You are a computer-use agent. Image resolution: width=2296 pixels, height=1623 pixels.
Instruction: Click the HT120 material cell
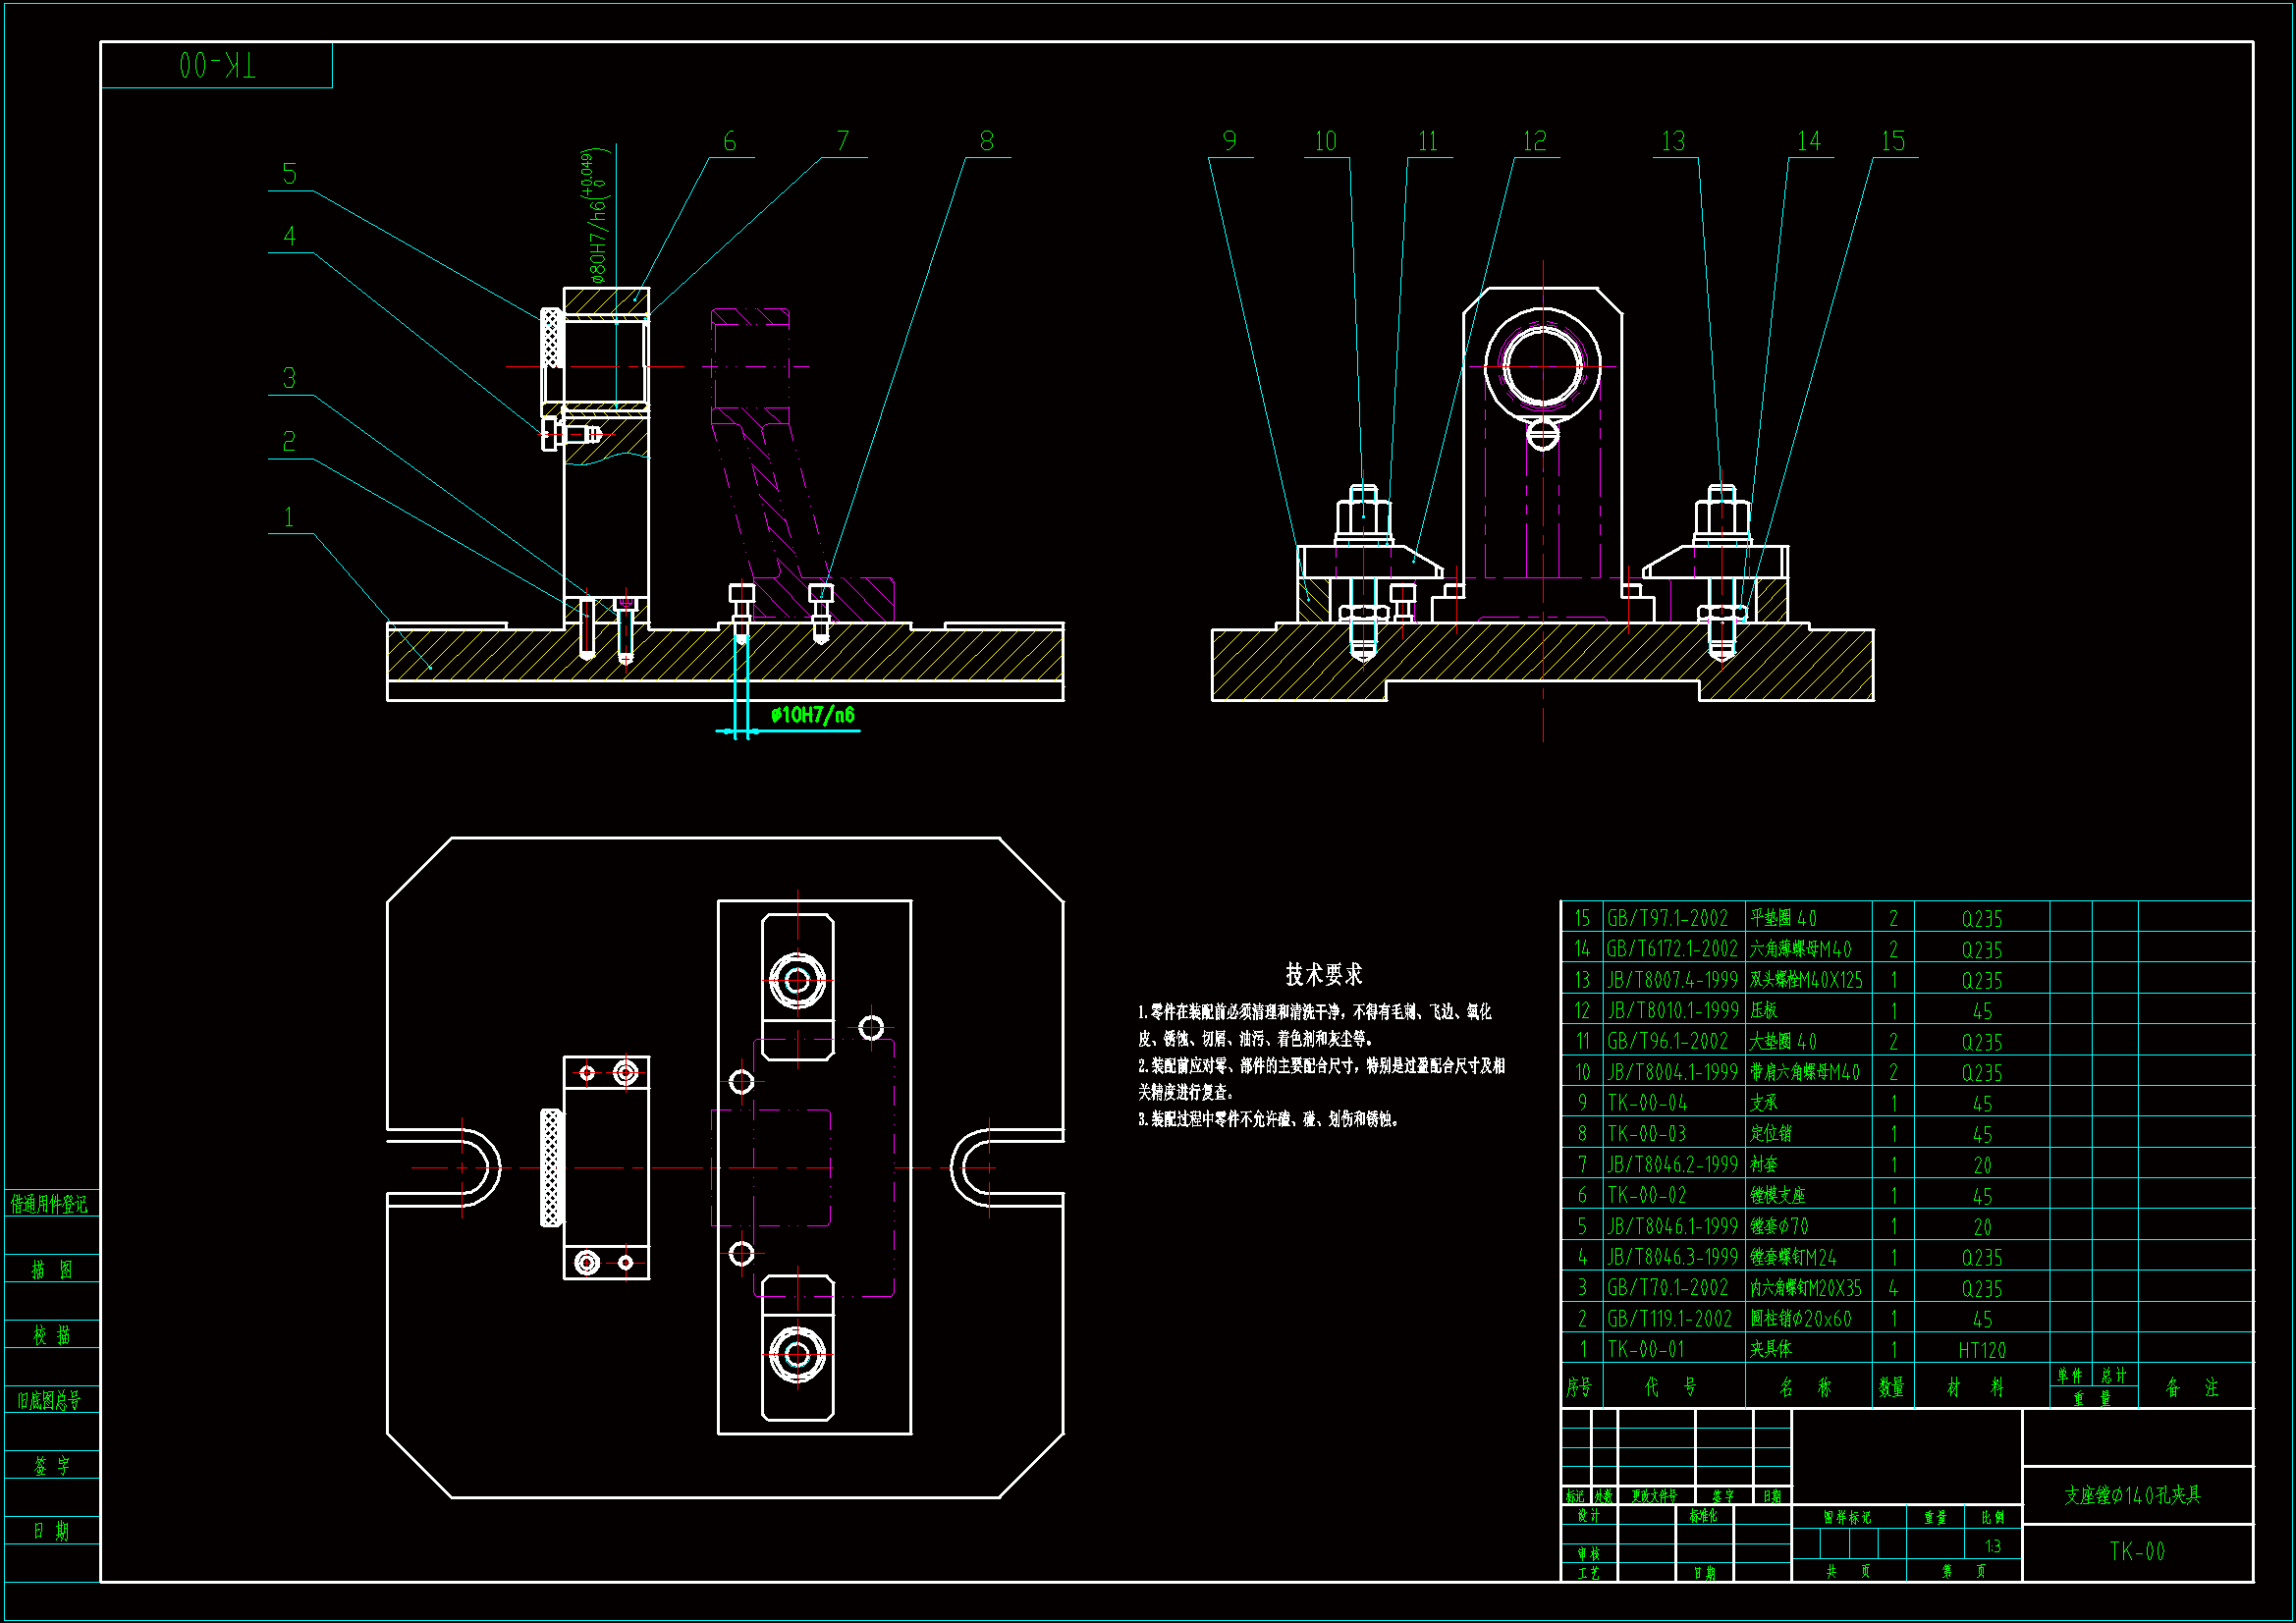(x=1981, y=1350)
